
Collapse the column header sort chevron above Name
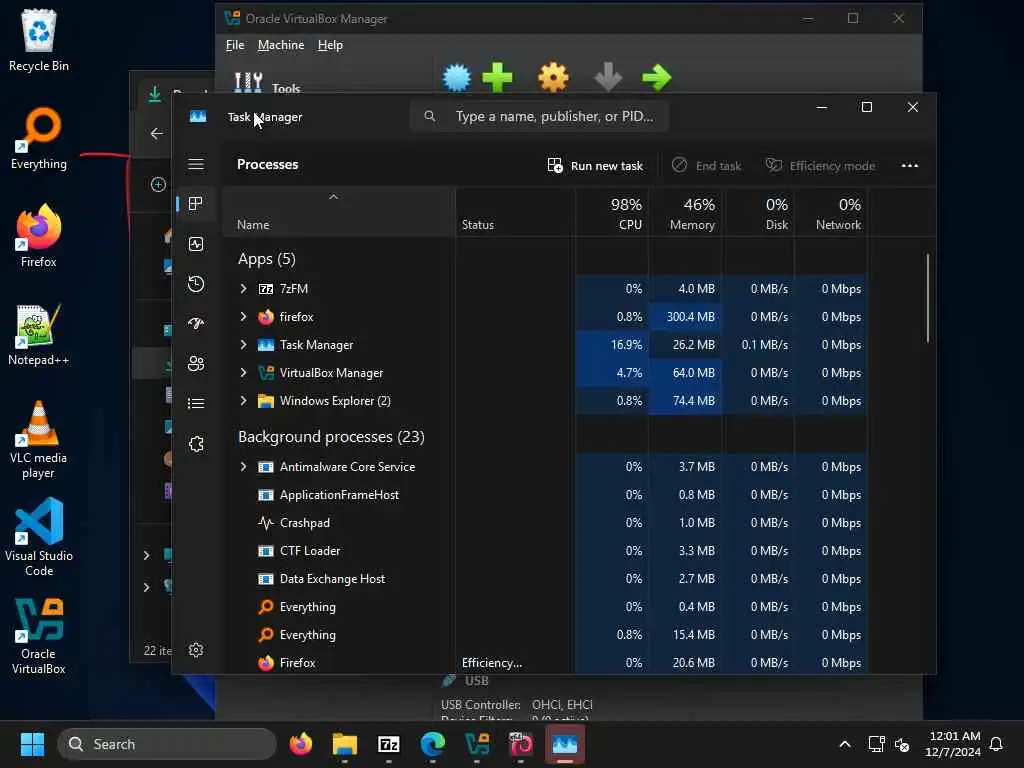point(333,197)
